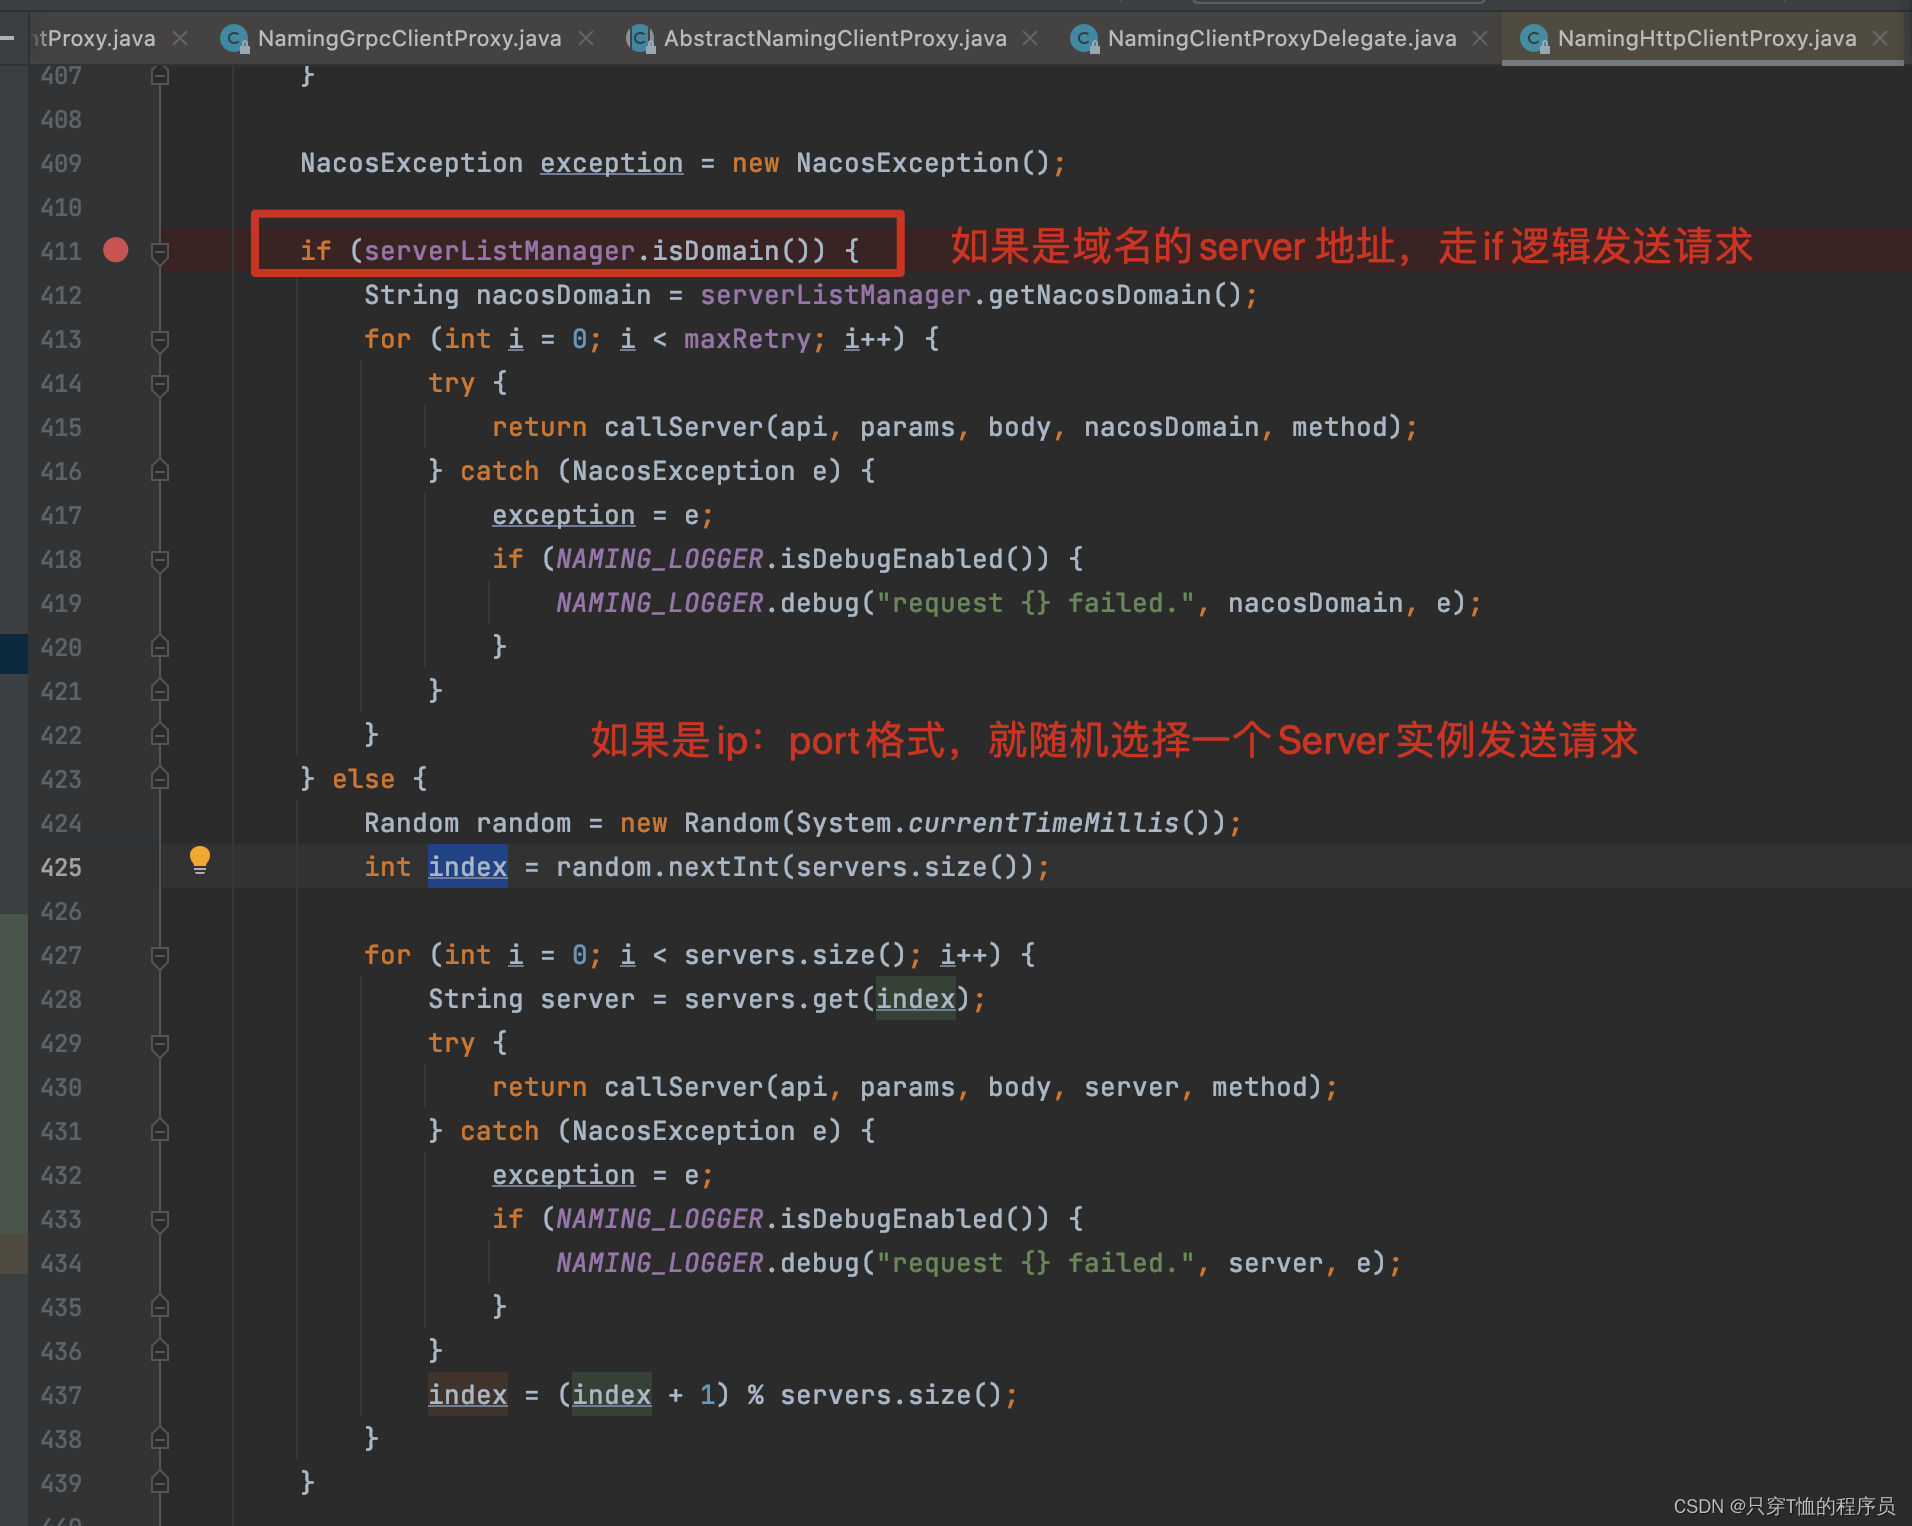Click callServer call on line 430
The height and width of the screenshot is (1526, 1912).
[684, 1087]
